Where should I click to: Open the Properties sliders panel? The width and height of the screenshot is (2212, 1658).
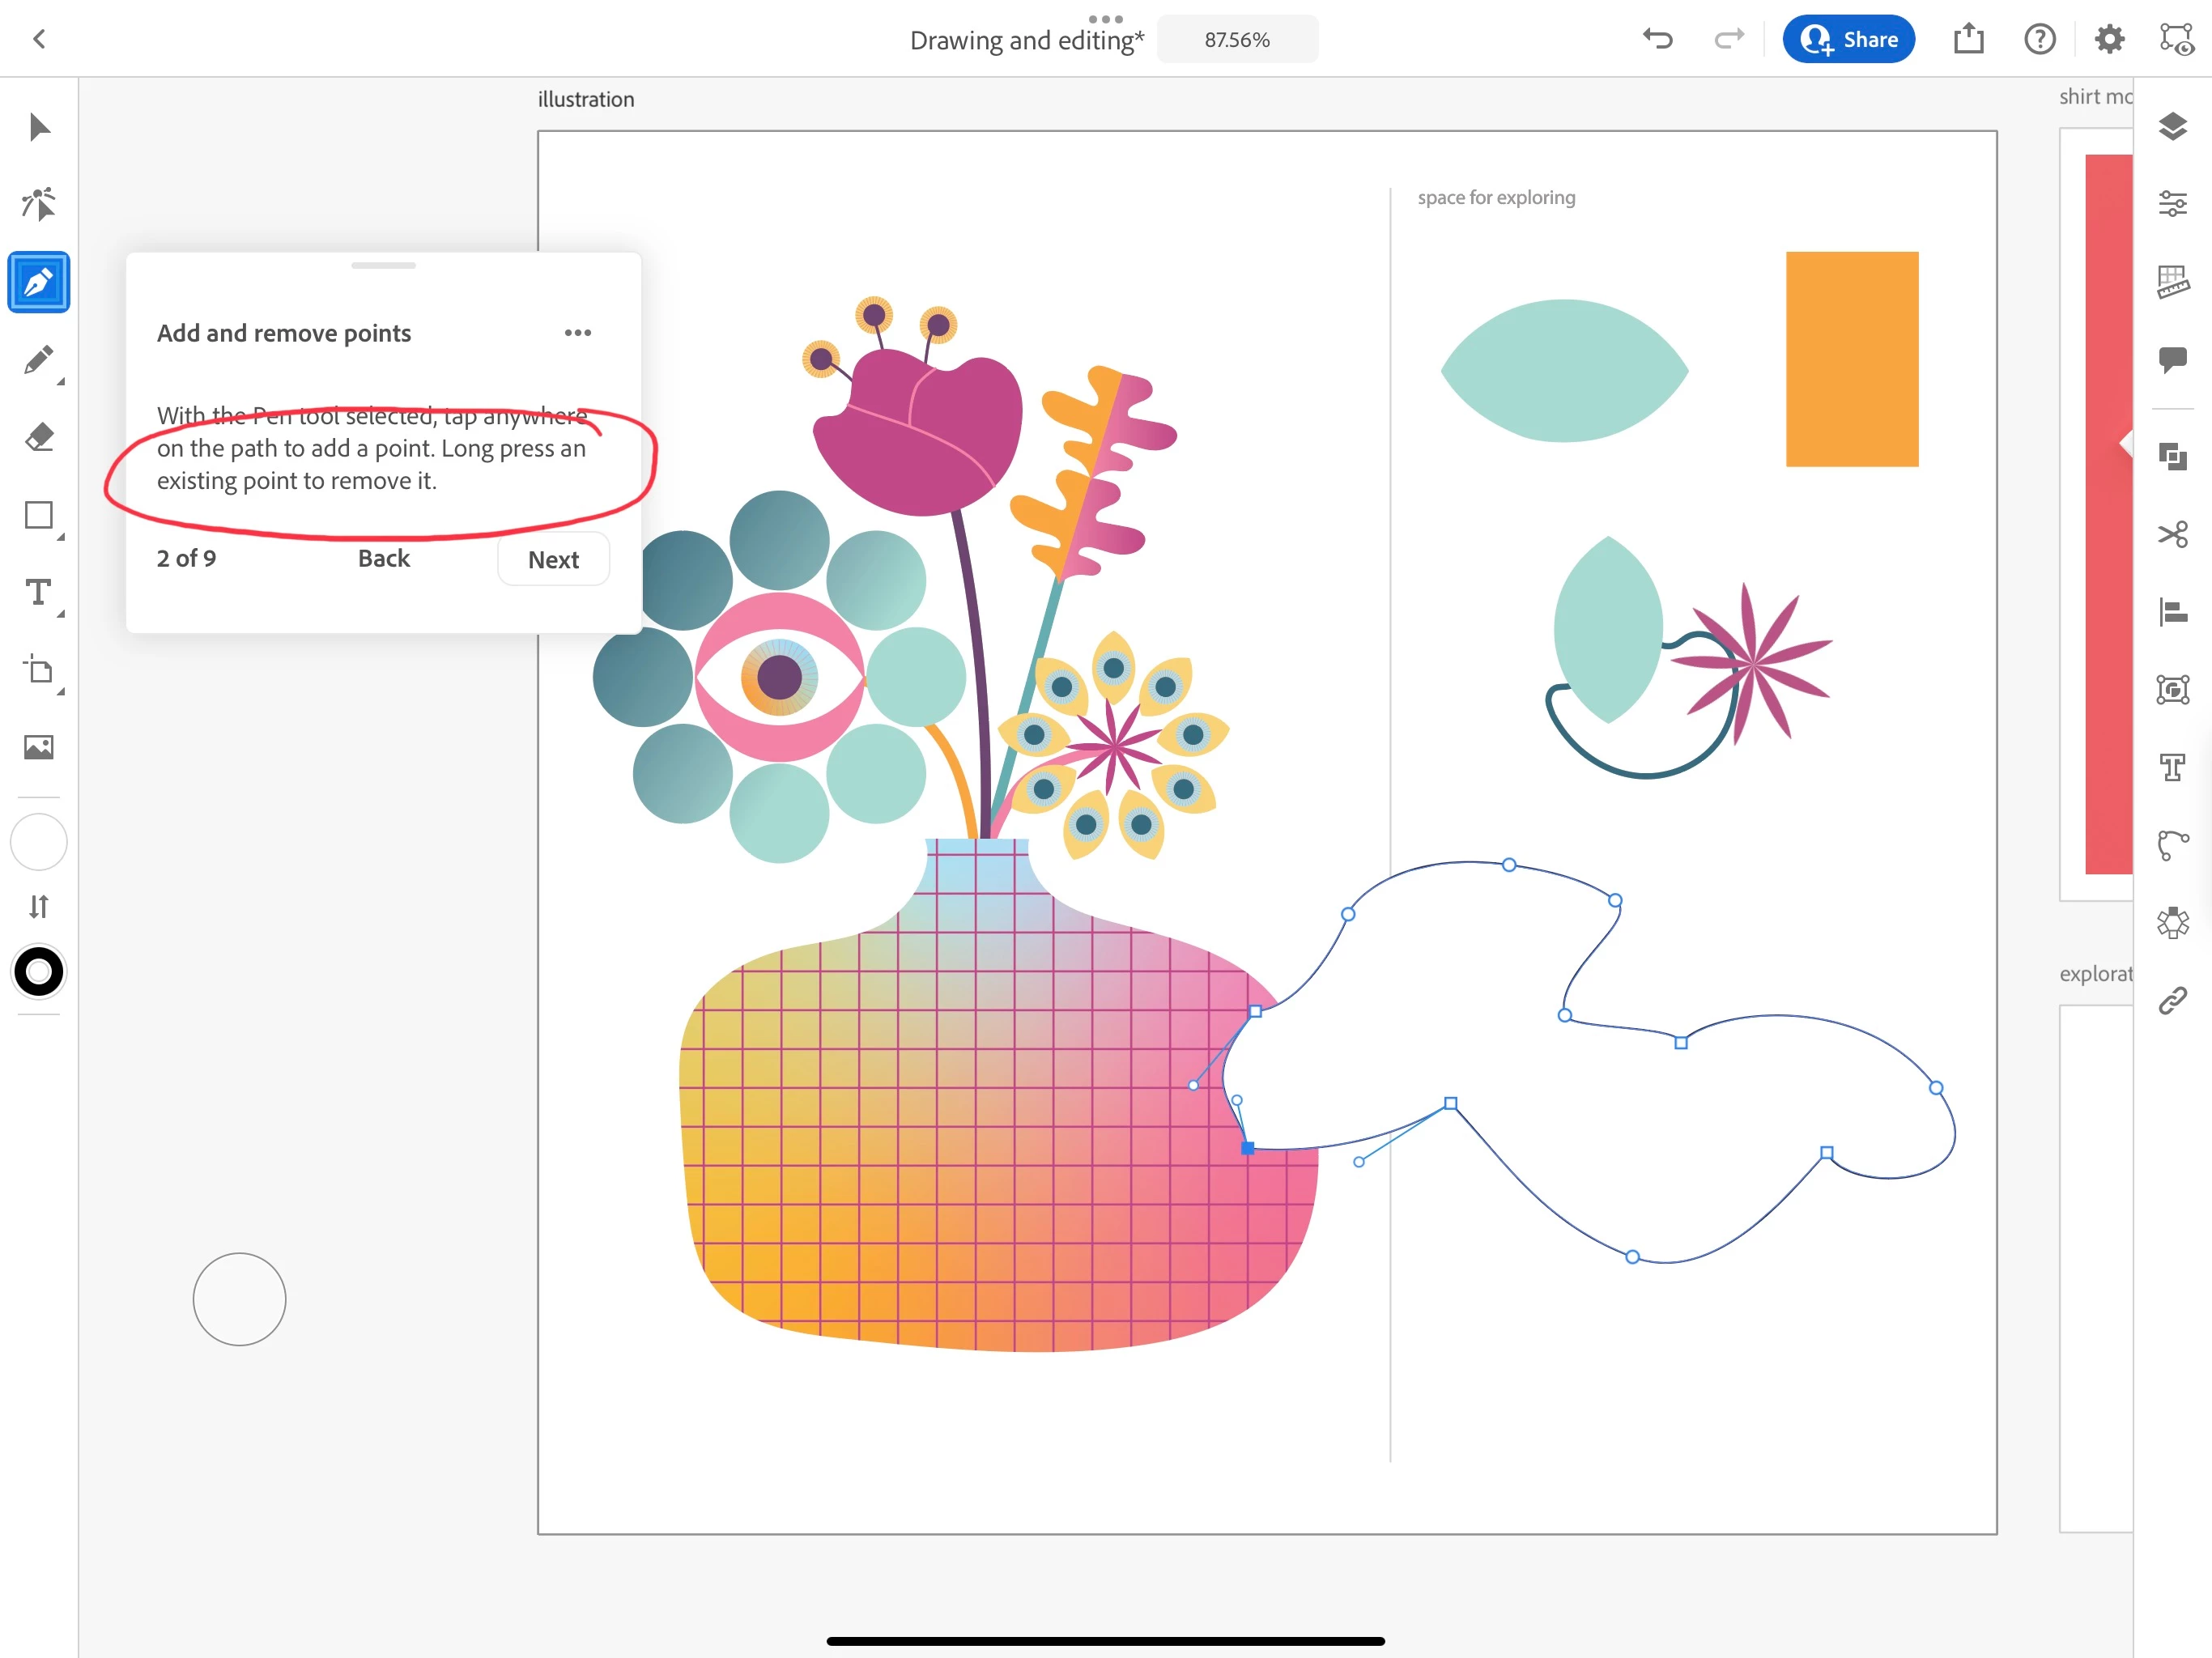point(2172,204)
